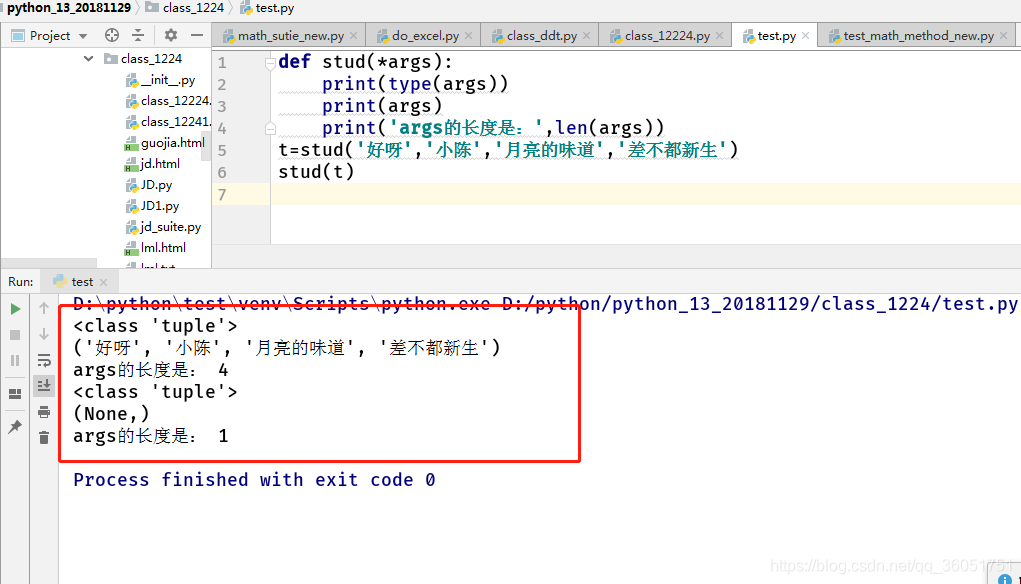The width and height of the screenshot is (1021, 584).
Task: Toggle code fold marker on line 1
Action: click(x=270, y=63)
